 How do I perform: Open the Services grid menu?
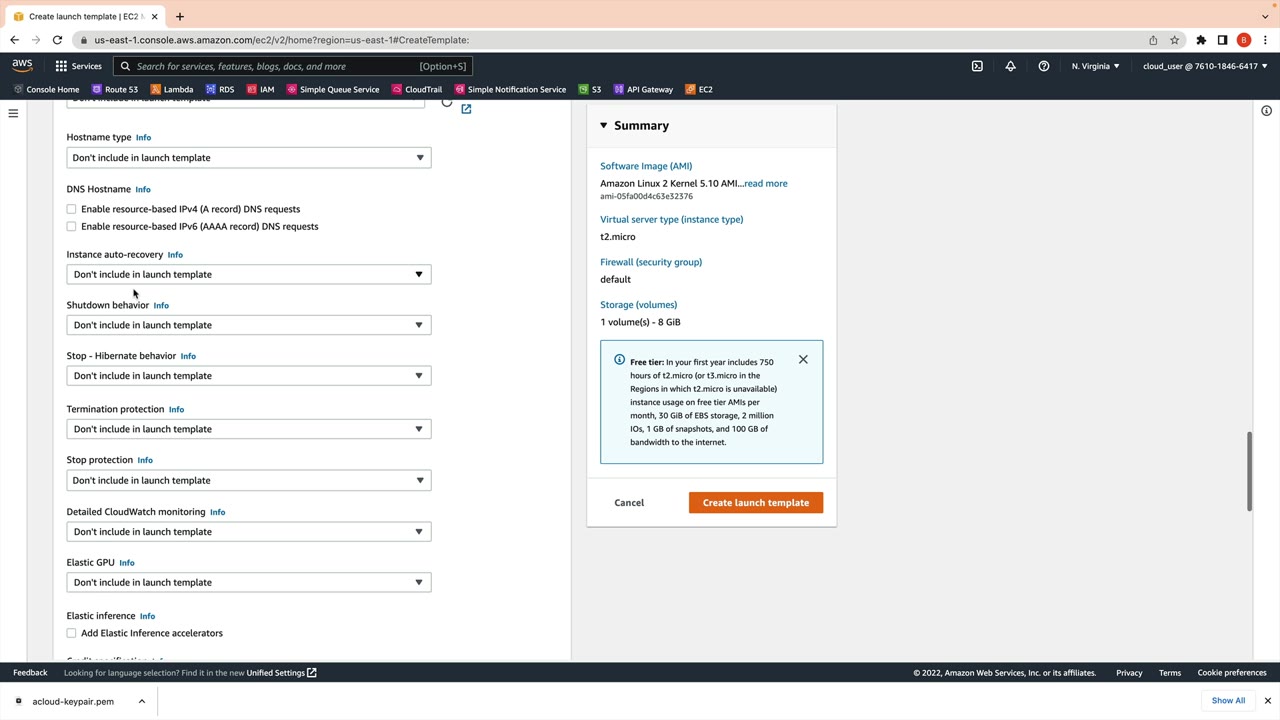(x=78, y=66)
